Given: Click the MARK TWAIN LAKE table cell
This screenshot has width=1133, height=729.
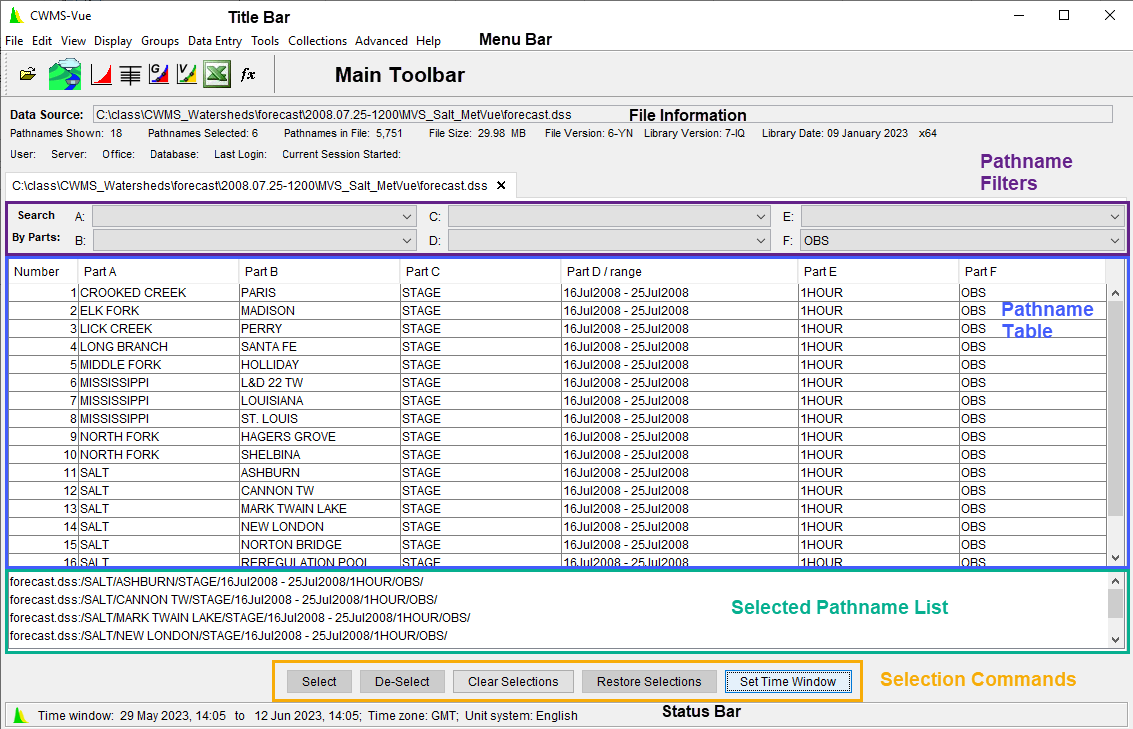Looking at the screenshot, I should [x=319, y=509].
